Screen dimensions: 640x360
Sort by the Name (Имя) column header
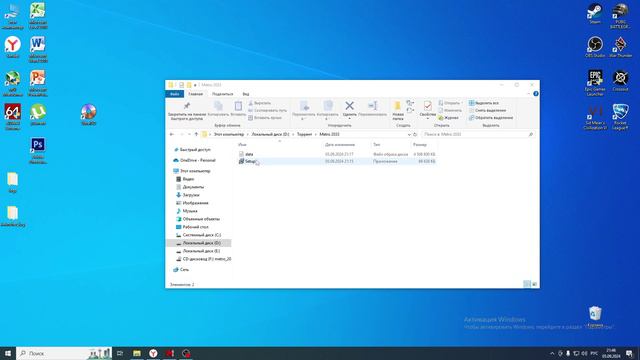tap(279, 144)
